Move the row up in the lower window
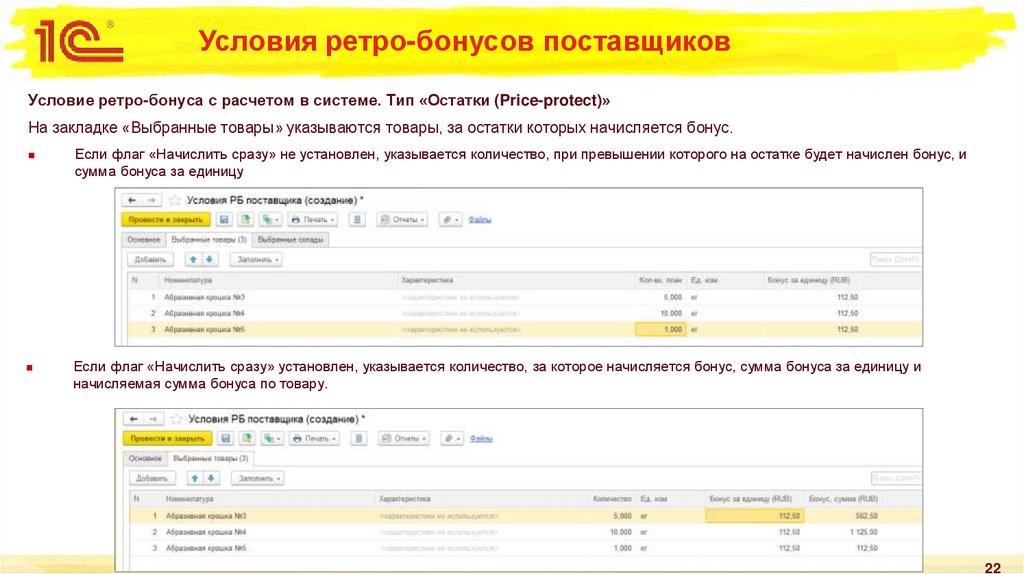Image resolution: width=1024 pixels, height=574 pixels. click(x=195, y=479)
